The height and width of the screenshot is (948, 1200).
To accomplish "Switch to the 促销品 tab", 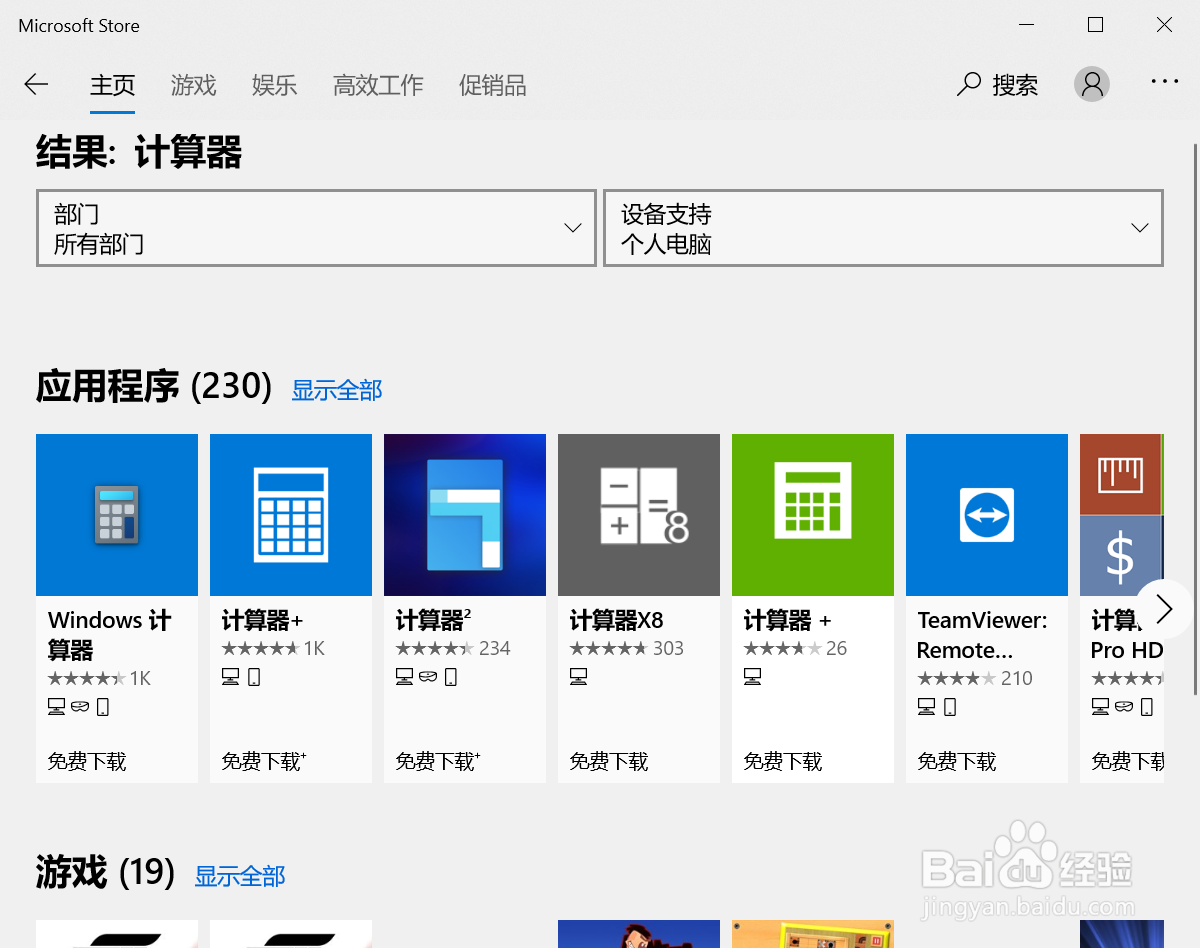I will [x=492, y=85].
